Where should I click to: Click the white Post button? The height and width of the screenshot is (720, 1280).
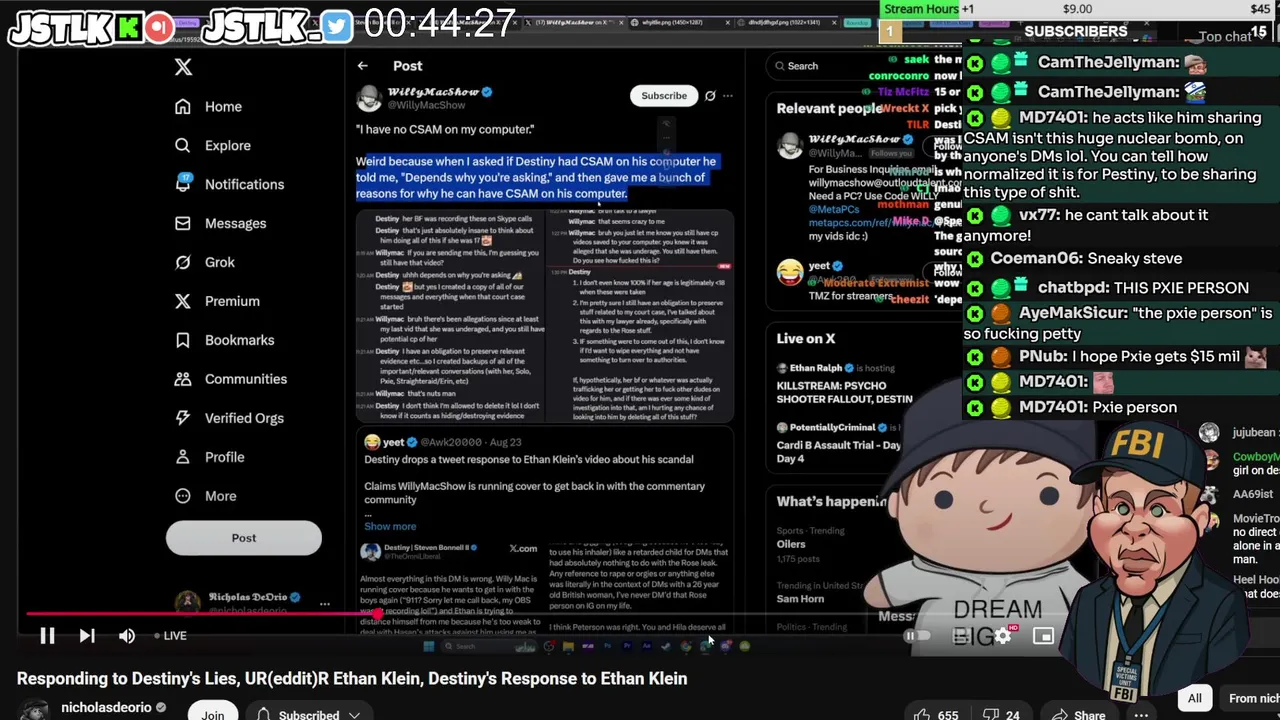pos(244,538)
